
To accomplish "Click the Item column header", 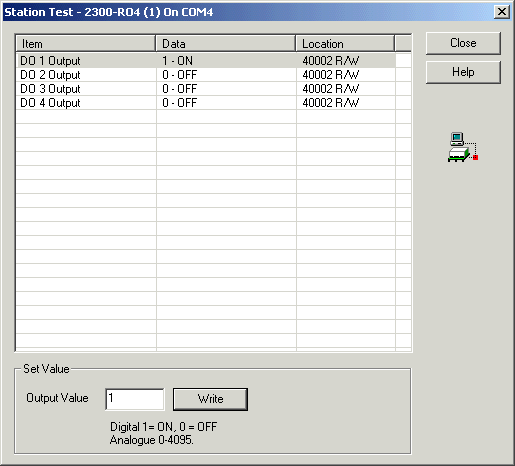I will click(86, 44).
